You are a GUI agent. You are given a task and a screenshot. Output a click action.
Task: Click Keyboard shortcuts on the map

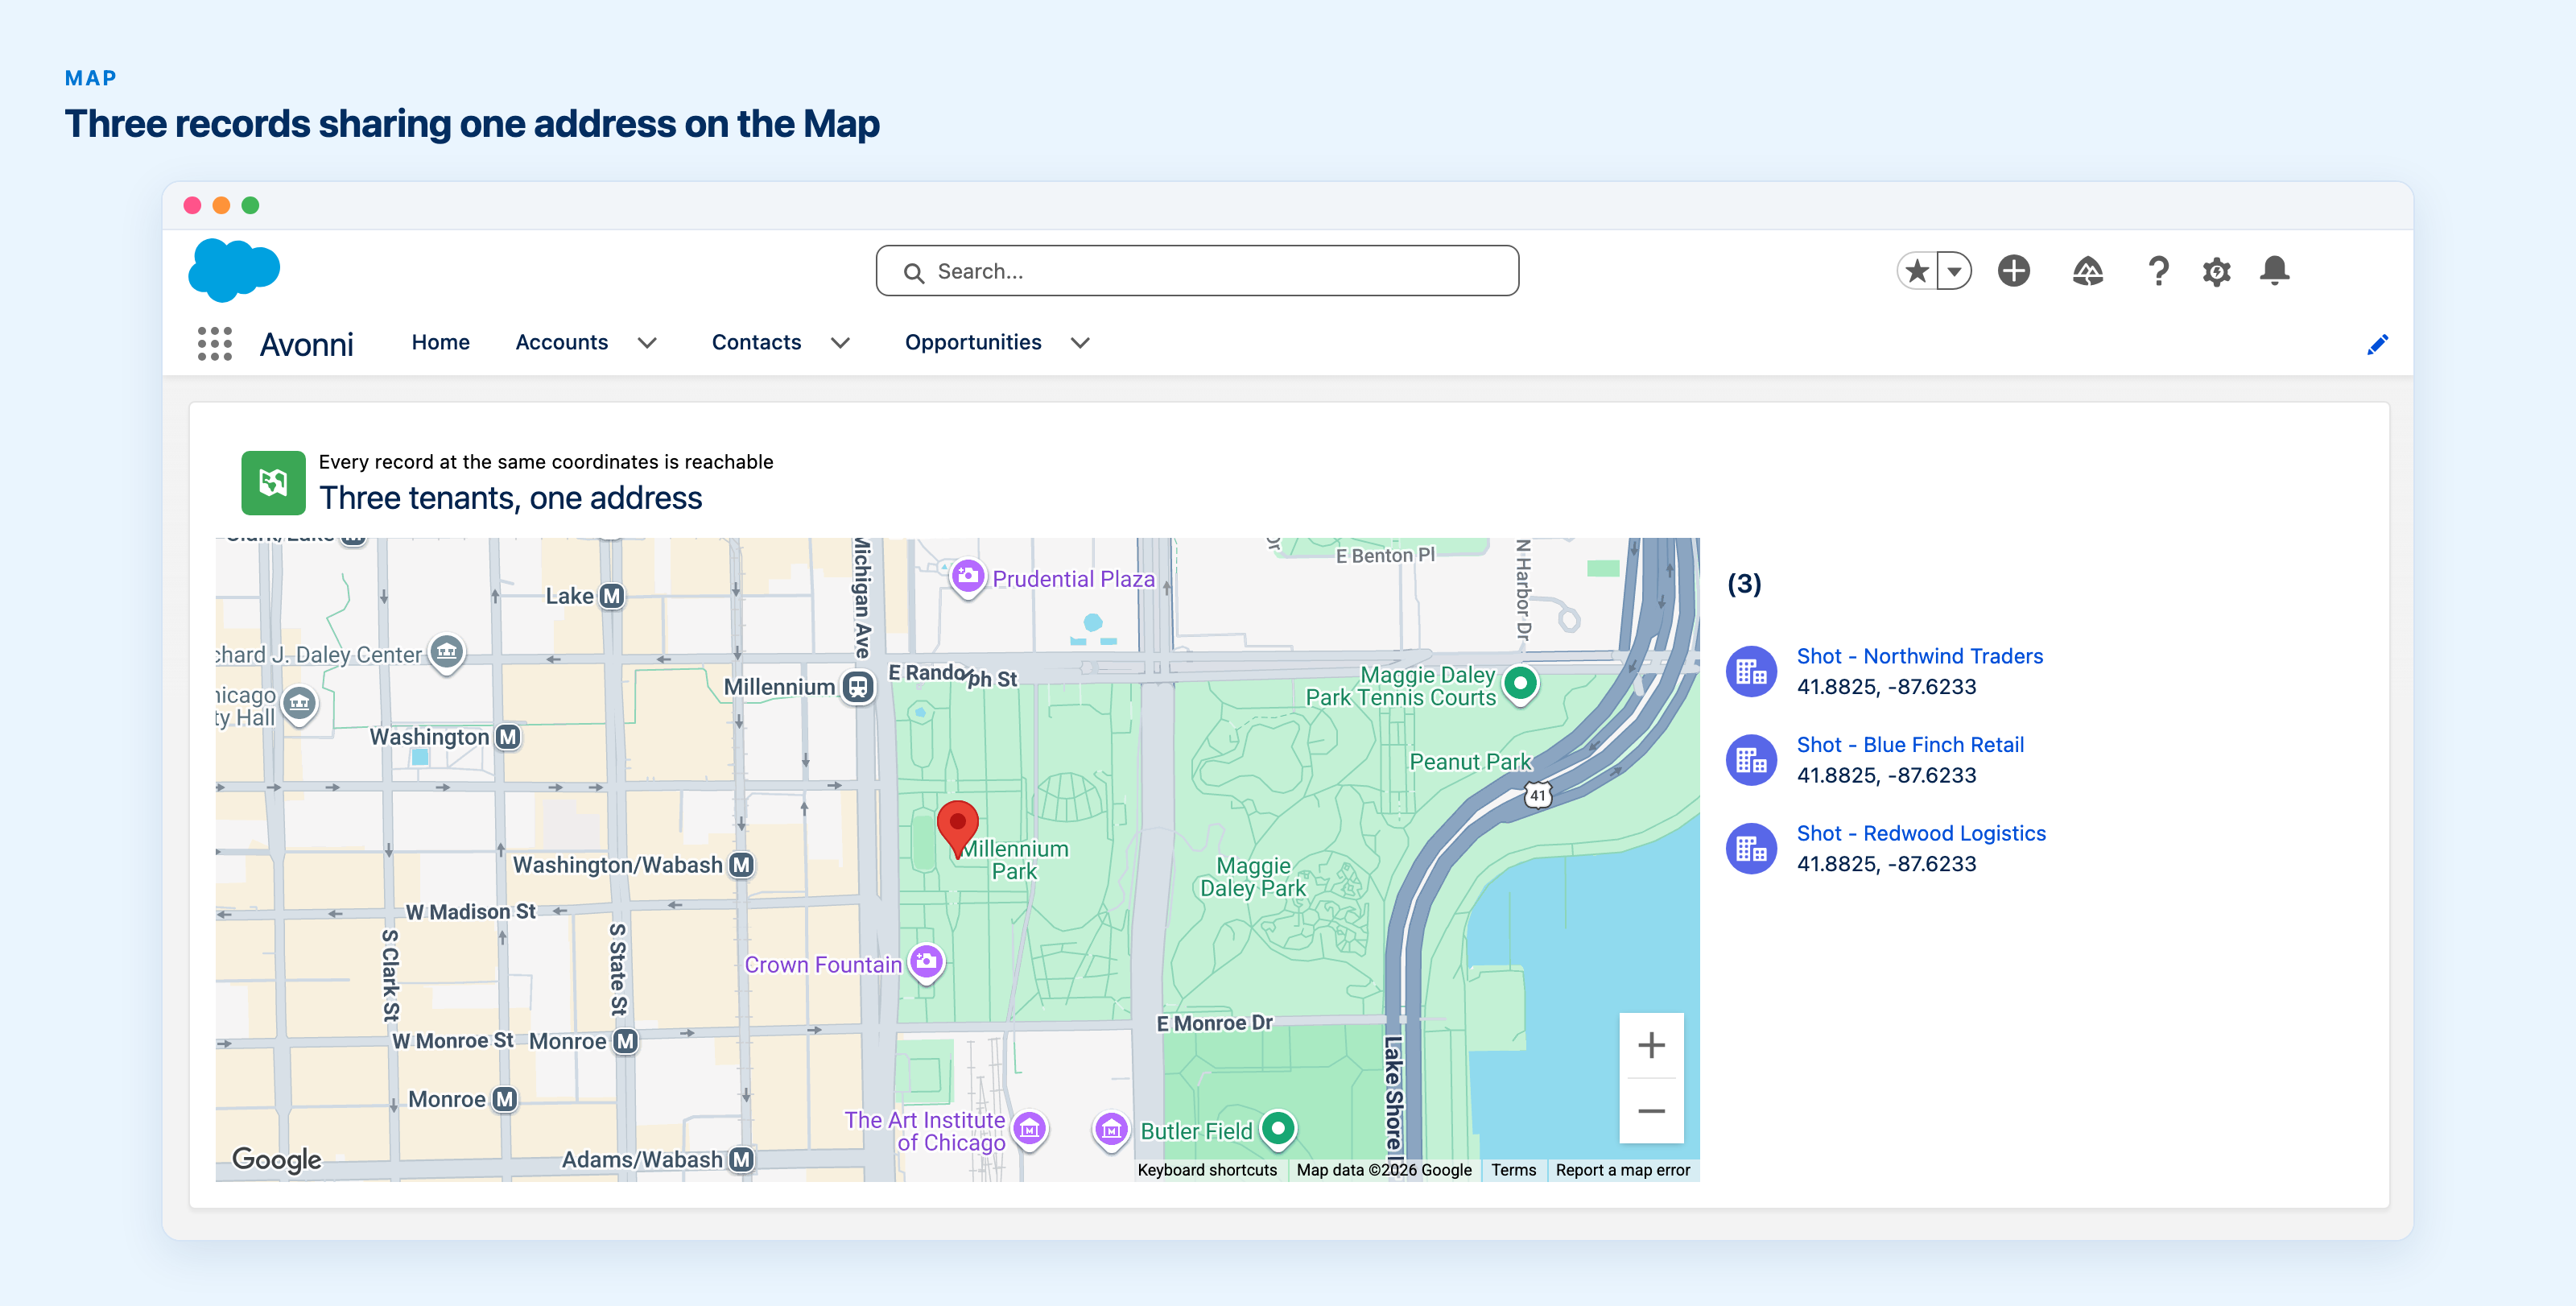click(x=1207, y=1170)
